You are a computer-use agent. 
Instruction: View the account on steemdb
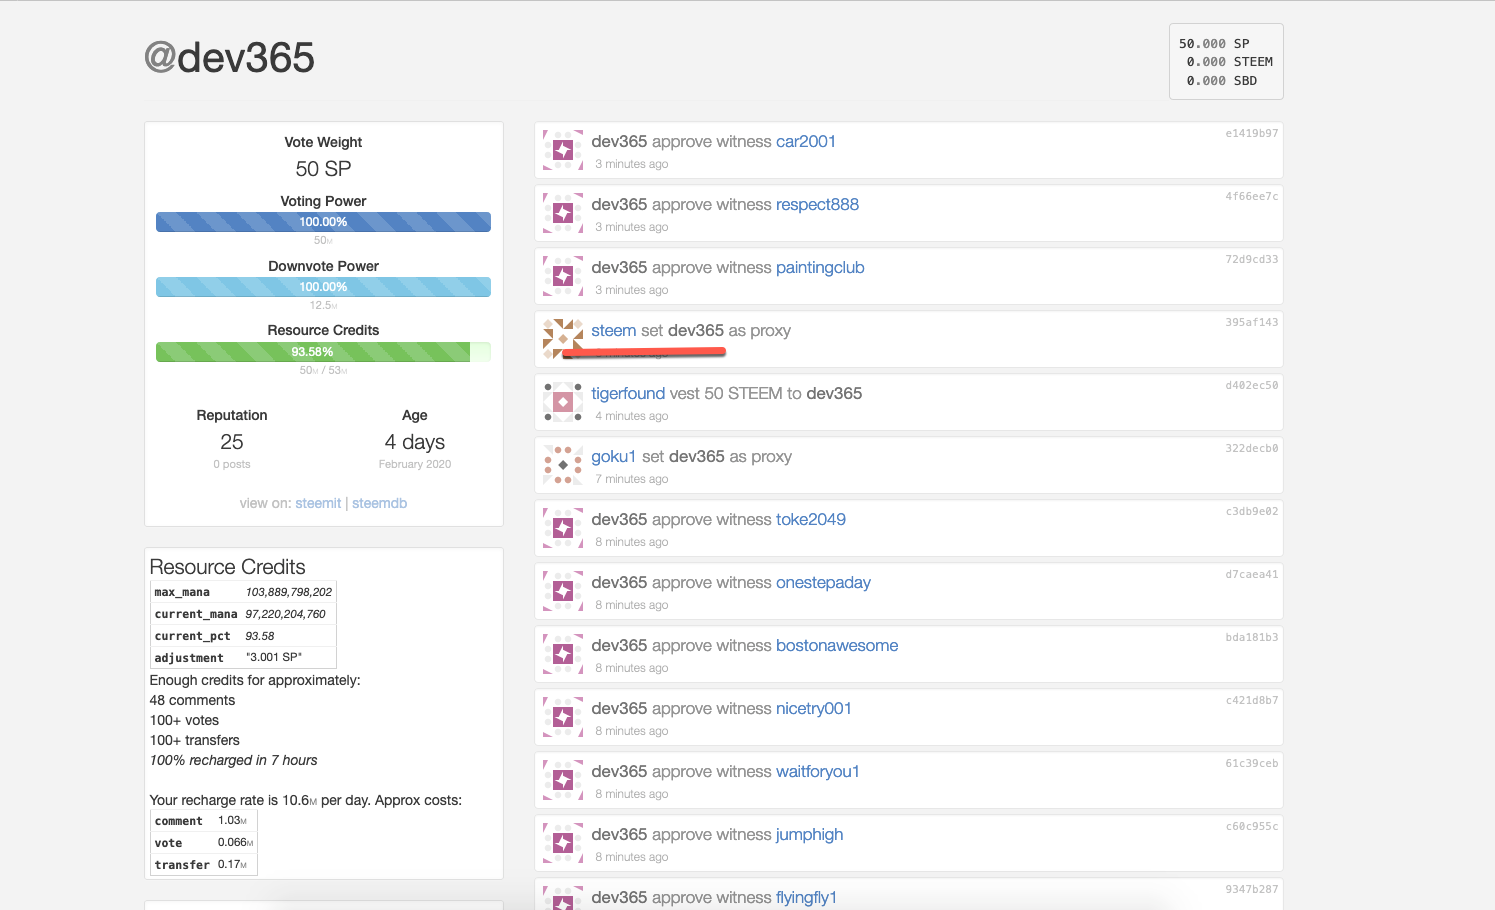coord(379,503)
